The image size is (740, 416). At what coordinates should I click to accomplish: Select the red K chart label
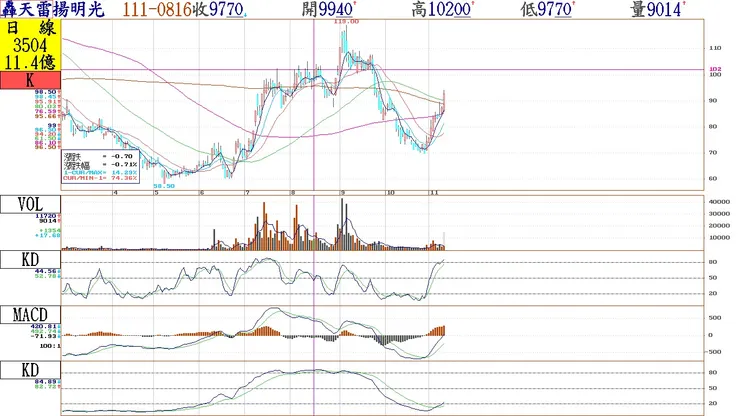click(30, 80)
